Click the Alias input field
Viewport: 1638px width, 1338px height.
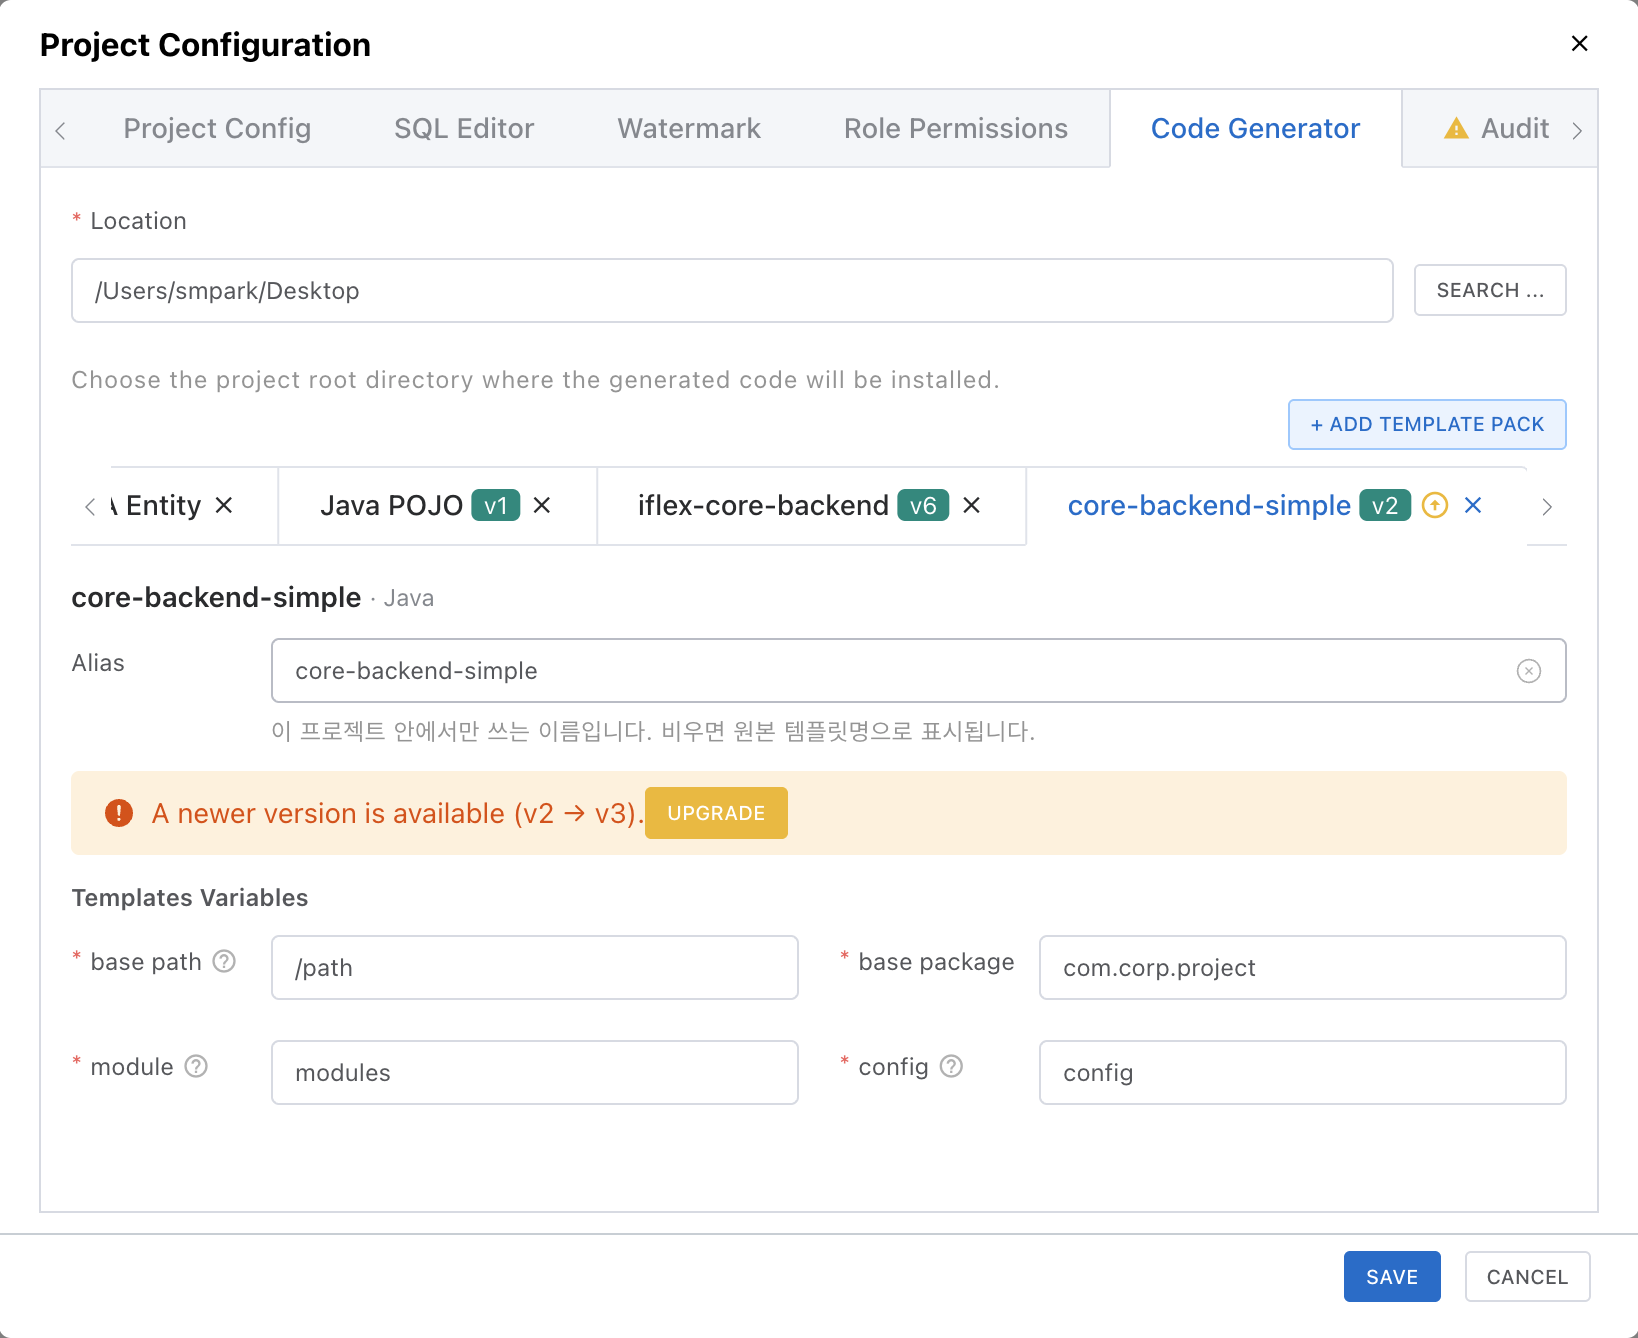tap(918, 671)
